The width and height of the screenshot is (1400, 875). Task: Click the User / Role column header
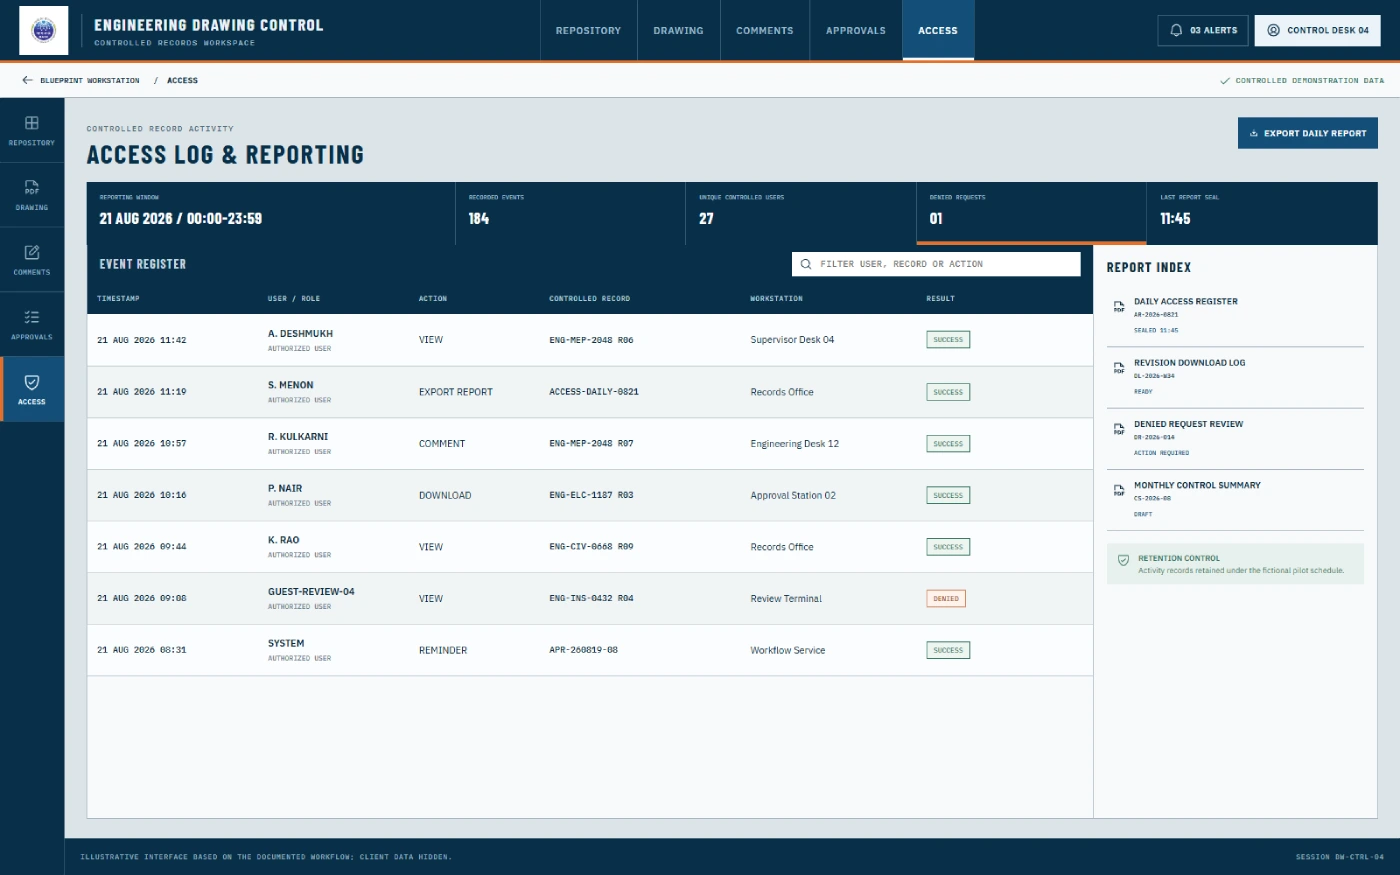[294, 298]
